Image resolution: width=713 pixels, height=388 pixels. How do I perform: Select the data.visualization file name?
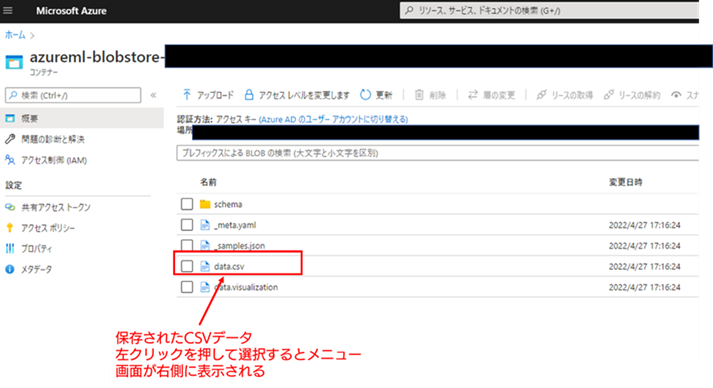click(246, 287)
